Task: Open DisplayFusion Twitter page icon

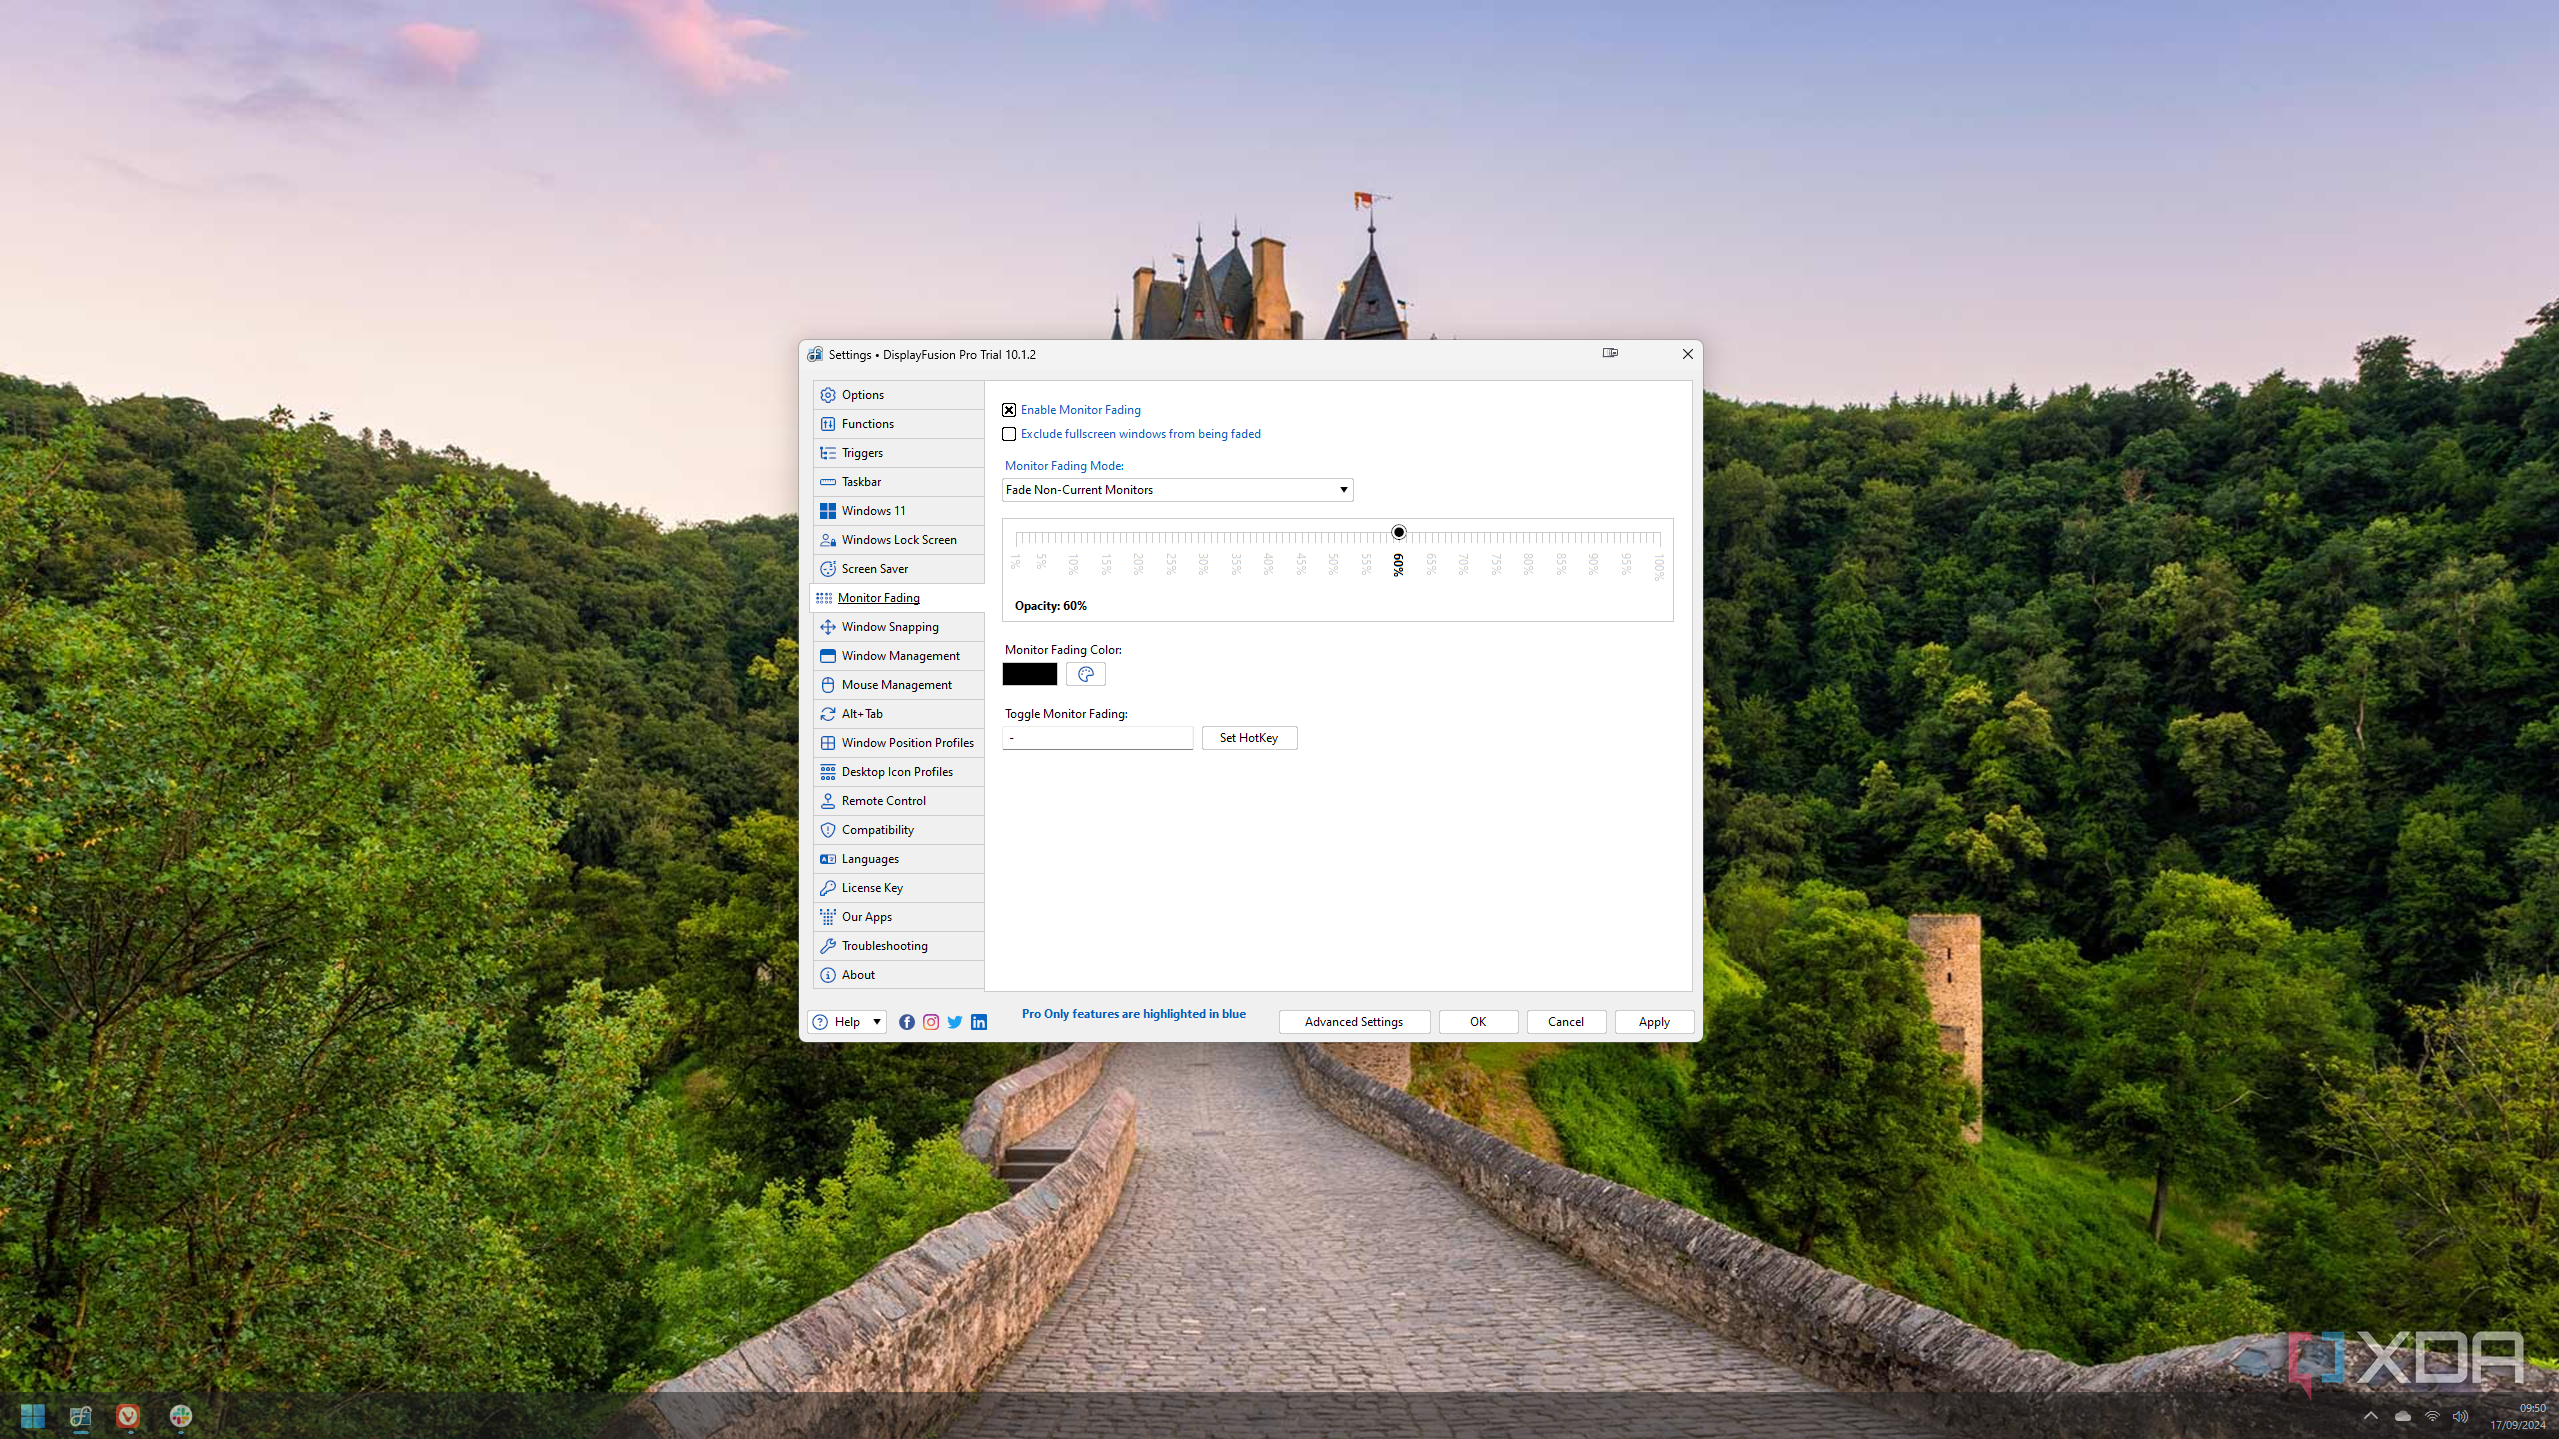Action: [x=954, y=1022]
